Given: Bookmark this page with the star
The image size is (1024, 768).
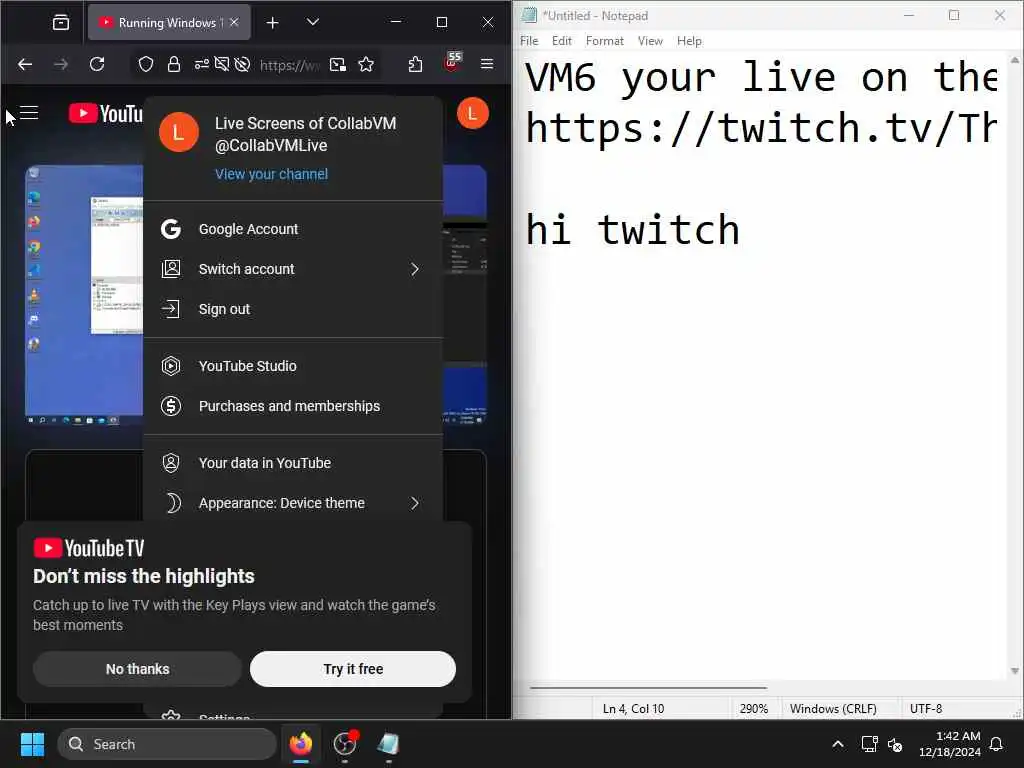Looking at the screenshot, I should pyautogui.click(x=366, y=64).
